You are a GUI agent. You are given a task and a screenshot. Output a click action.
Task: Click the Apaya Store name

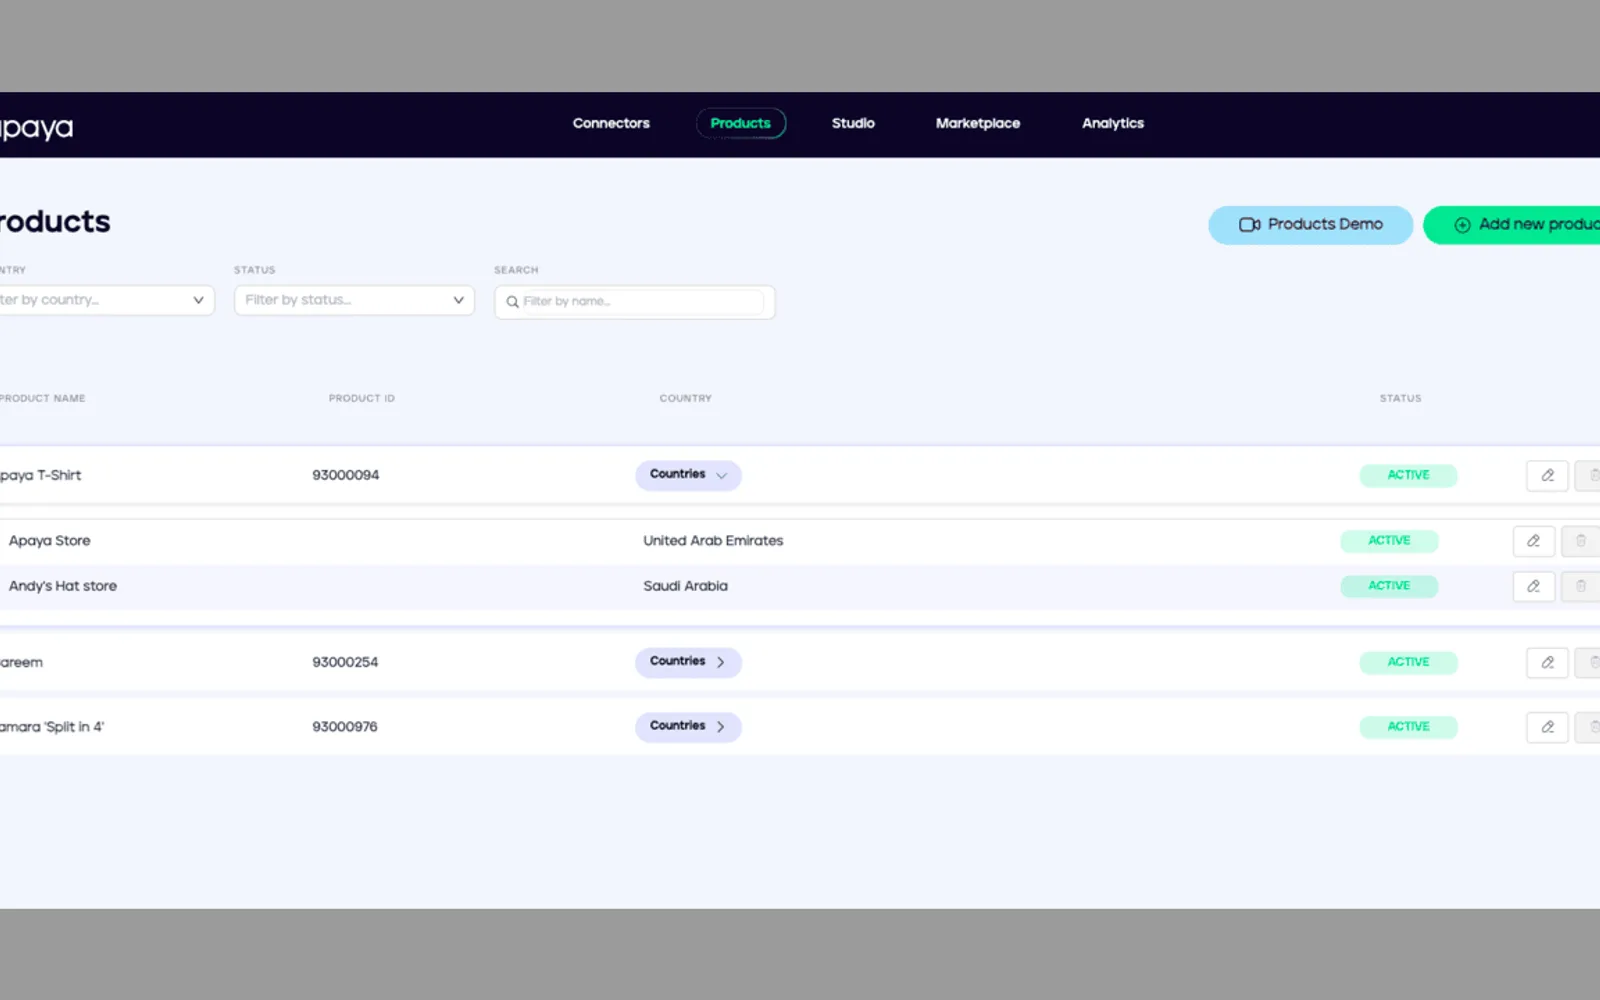click(50, 541)
